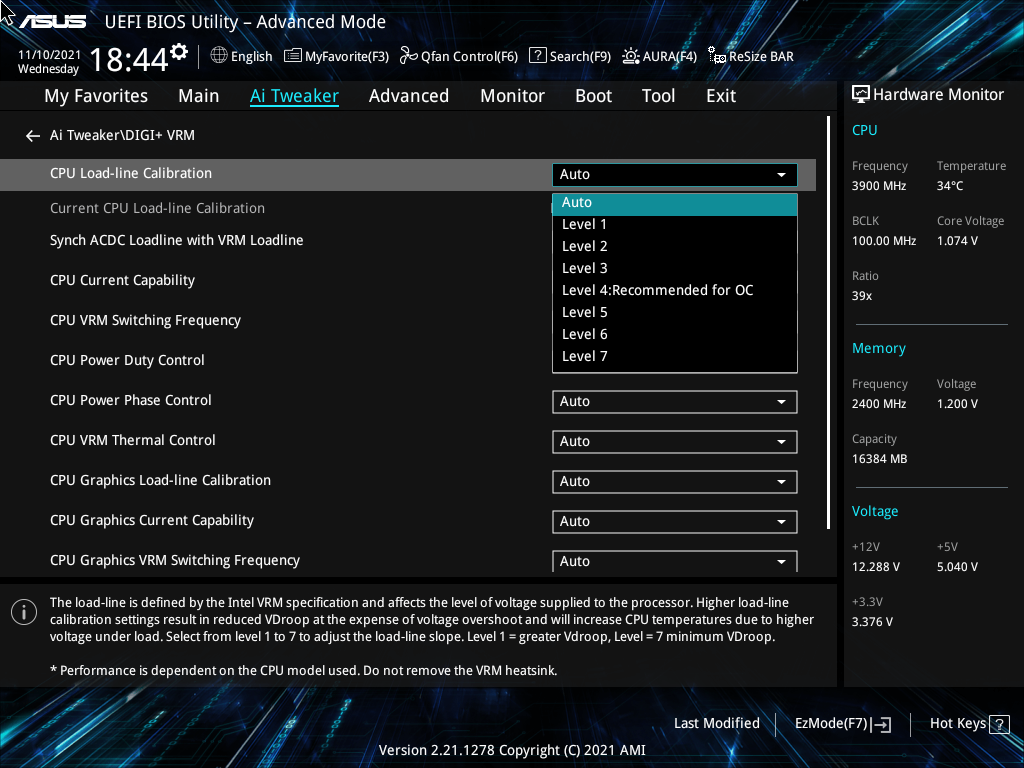Click the Hot Keys question mark icon
1024x768 pixels.
click(x=999, y=724)
